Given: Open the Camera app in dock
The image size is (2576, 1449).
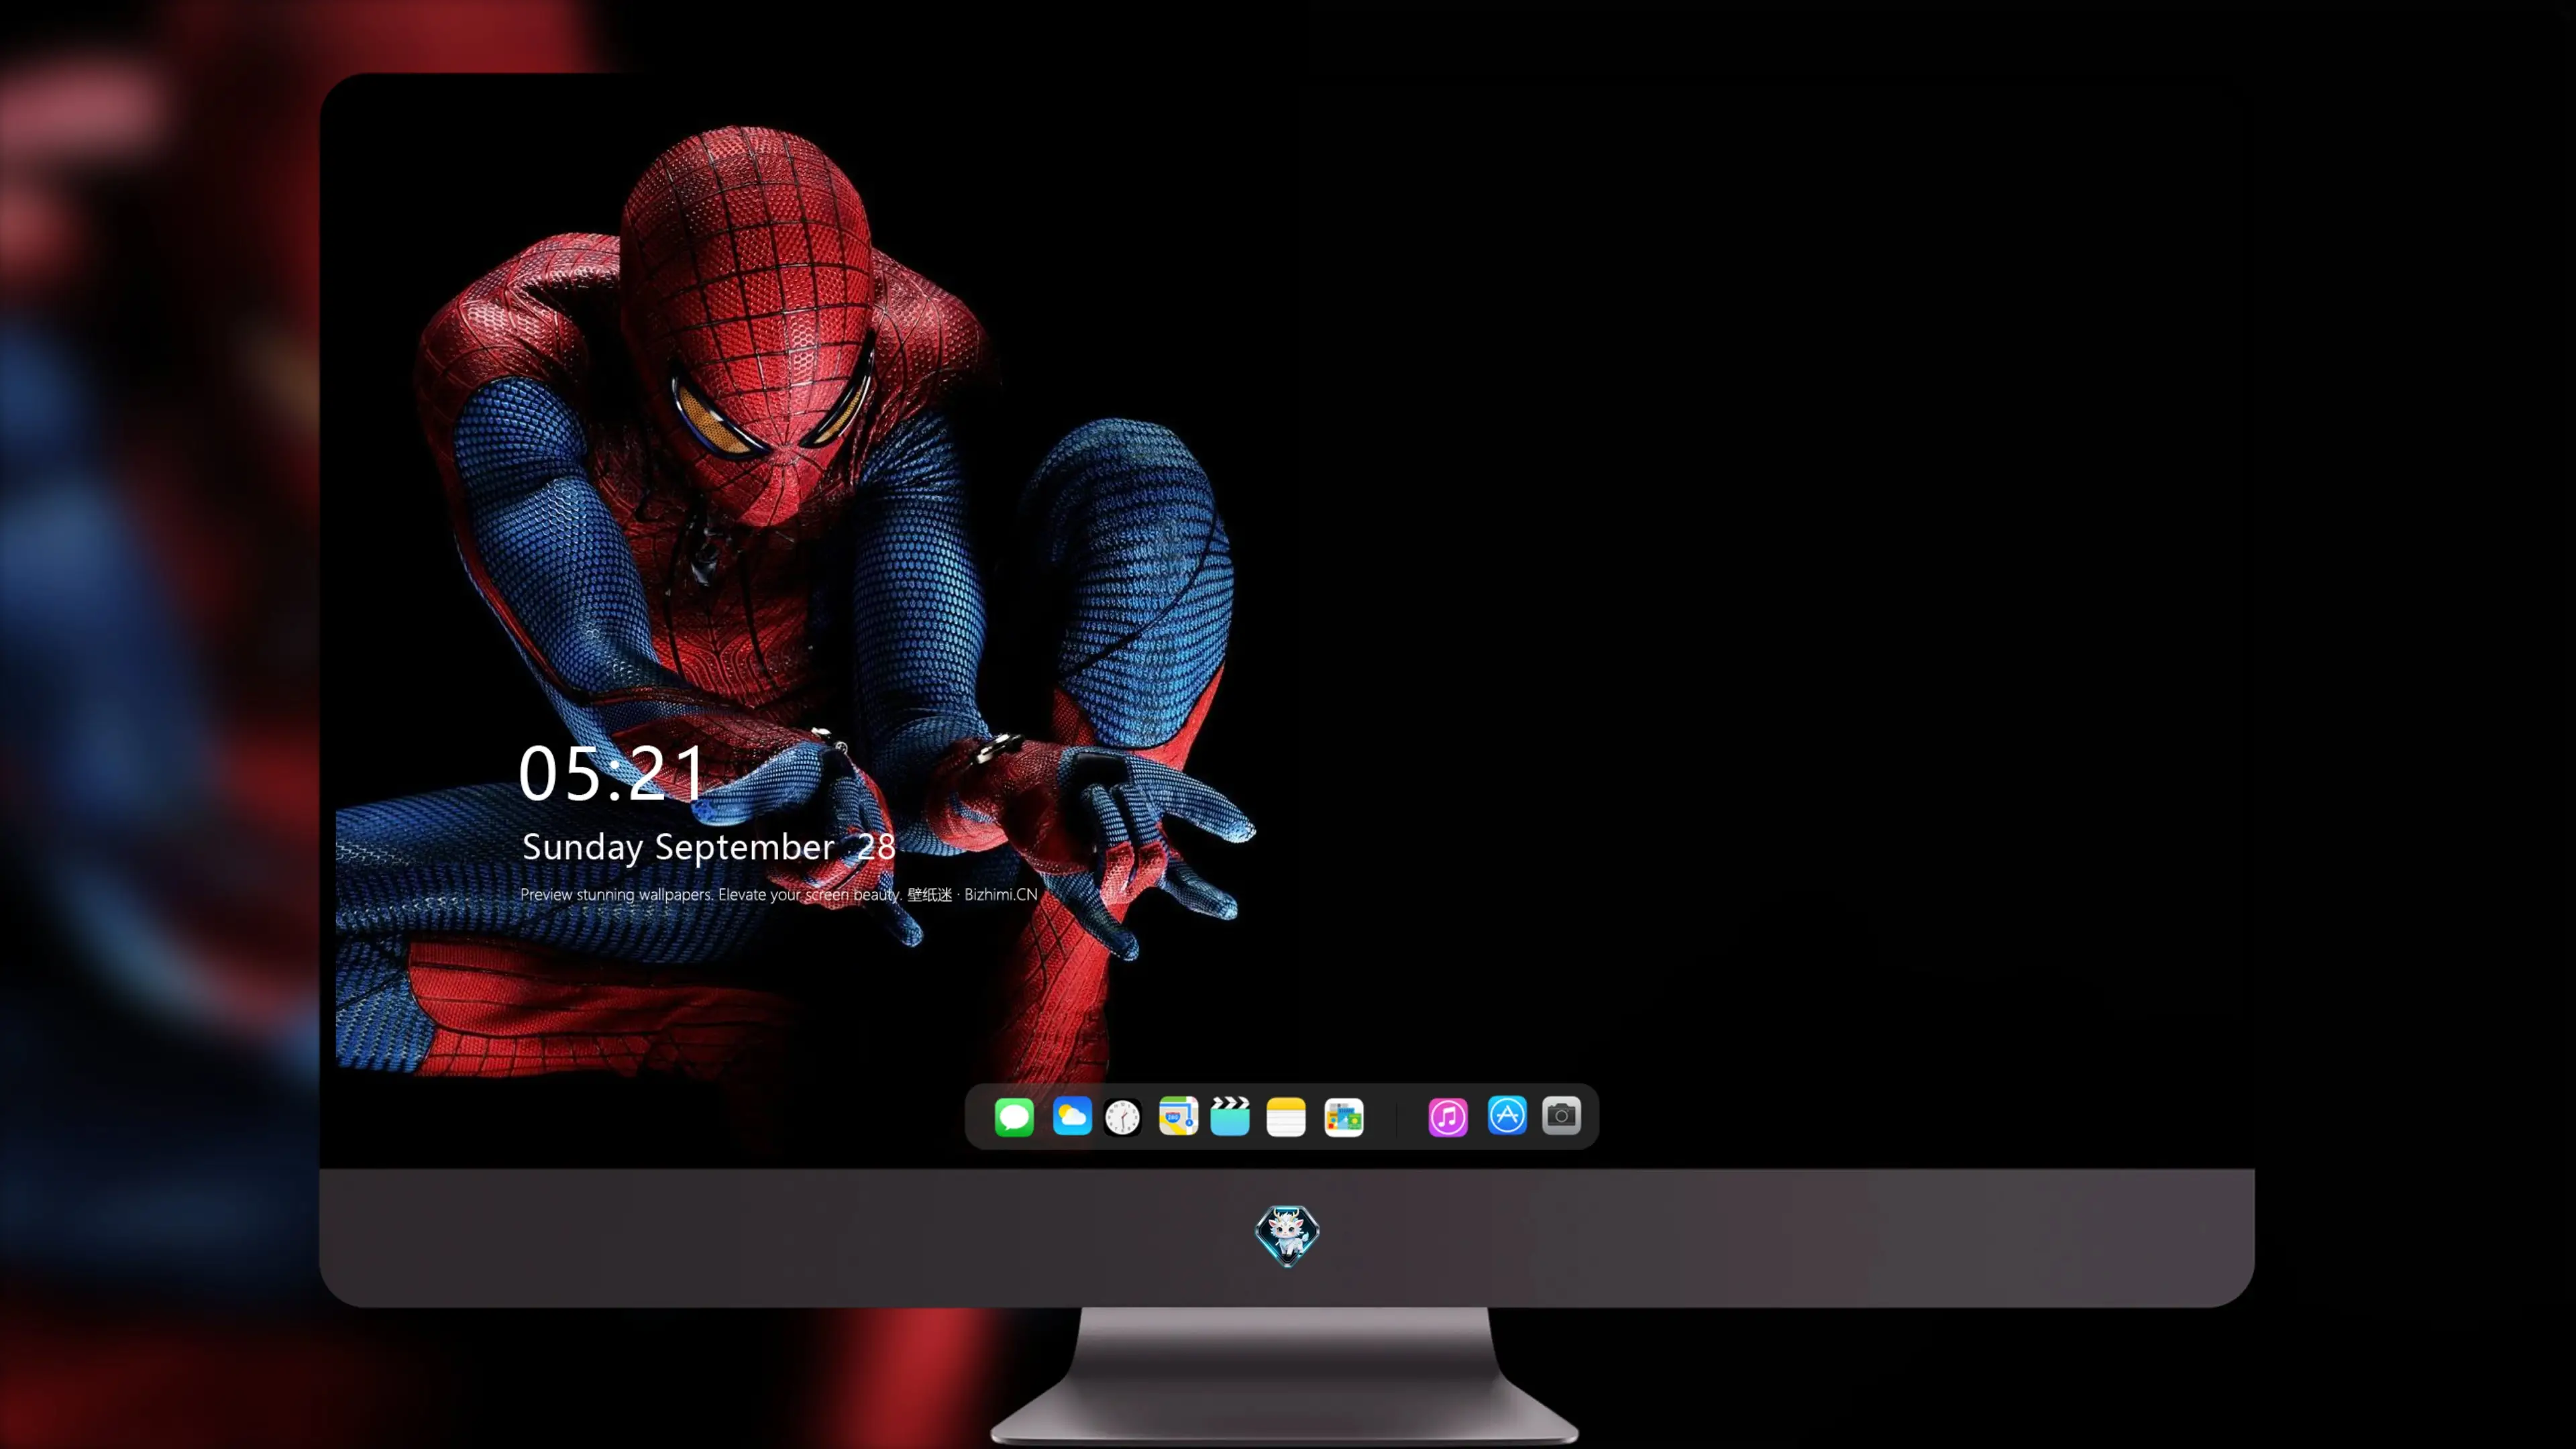Looking at the screenshot, I should (1561, 1115).
